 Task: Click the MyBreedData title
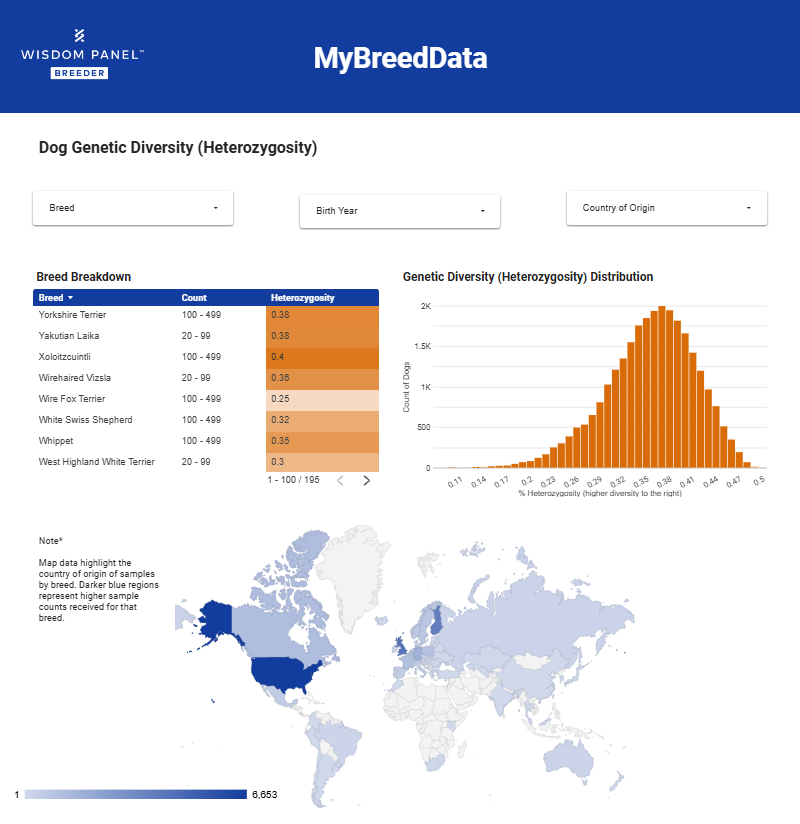pos(401,58)
